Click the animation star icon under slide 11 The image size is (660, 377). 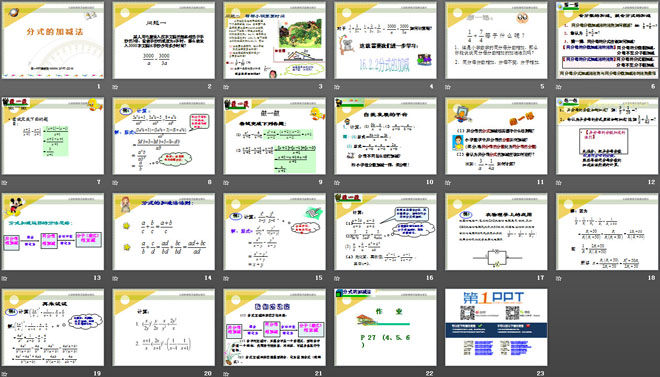pos(448,183)
